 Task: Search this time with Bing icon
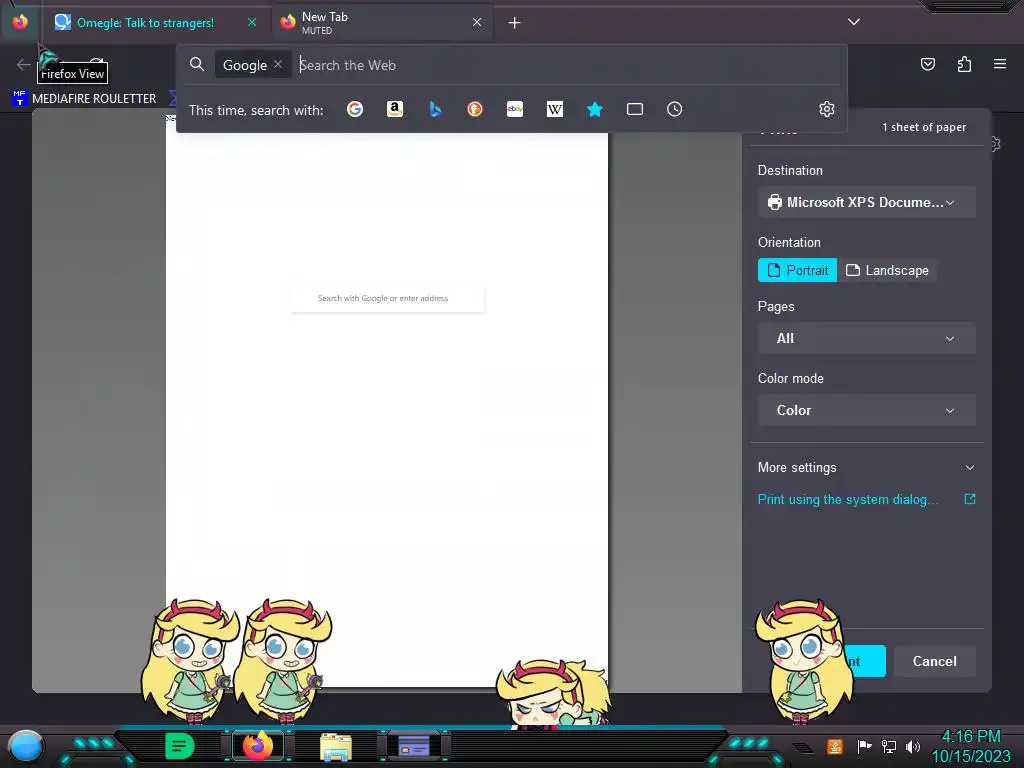[435, 109]
